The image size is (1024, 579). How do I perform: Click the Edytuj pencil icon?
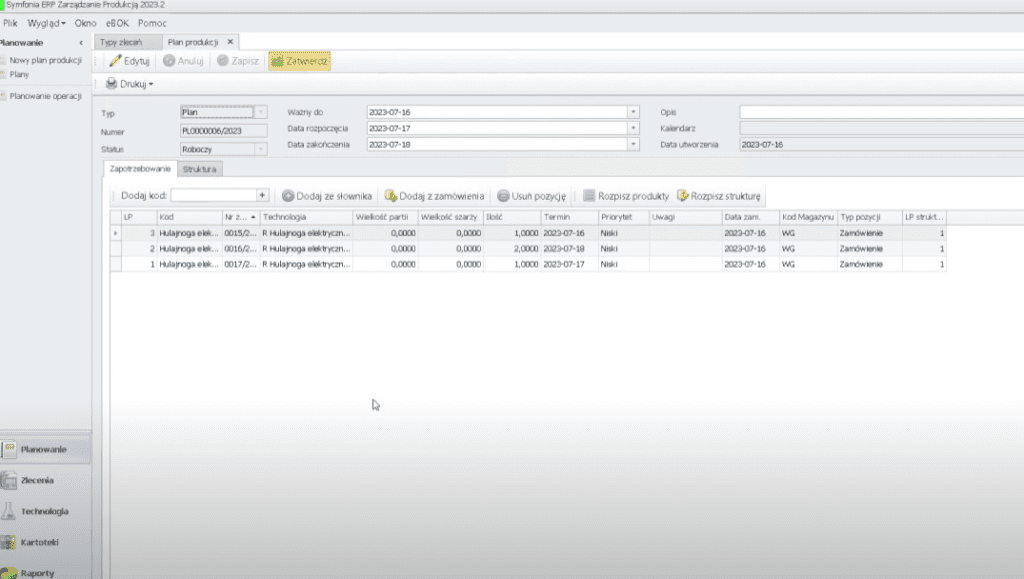tap(115, 61)
